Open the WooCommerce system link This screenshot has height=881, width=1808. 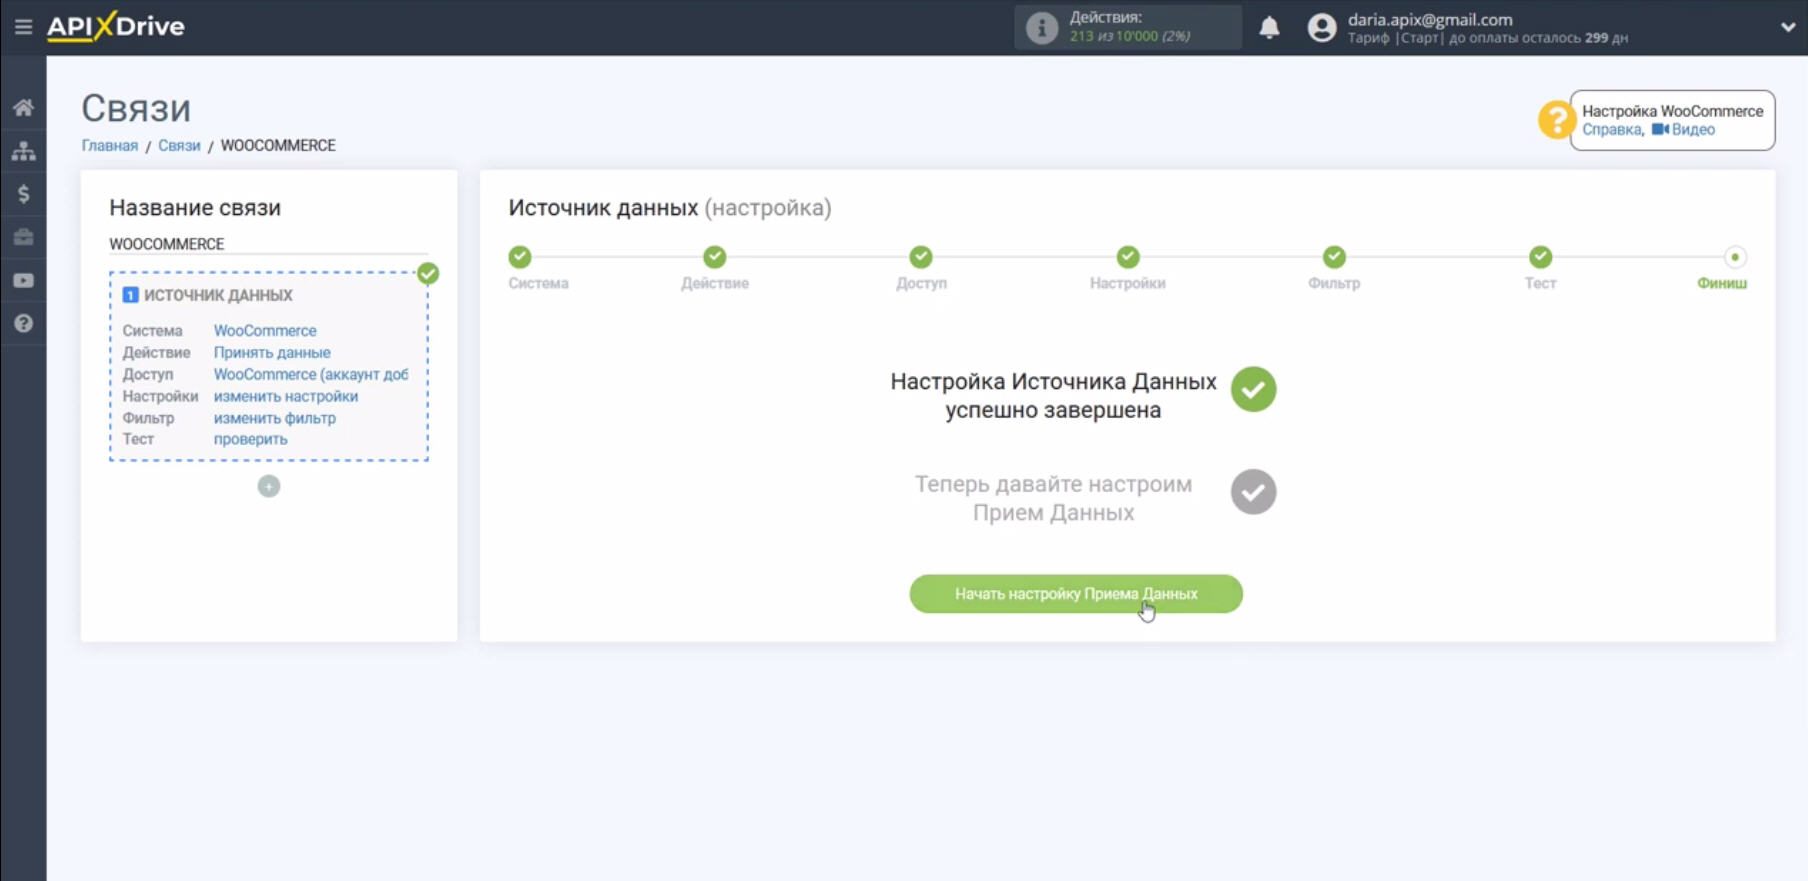pos(265,330)
